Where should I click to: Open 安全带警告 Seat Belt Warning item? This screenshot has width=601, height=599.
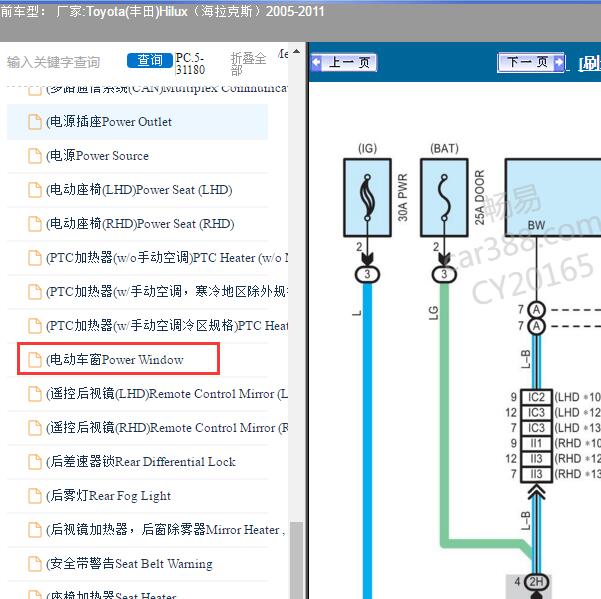(137, 564)
